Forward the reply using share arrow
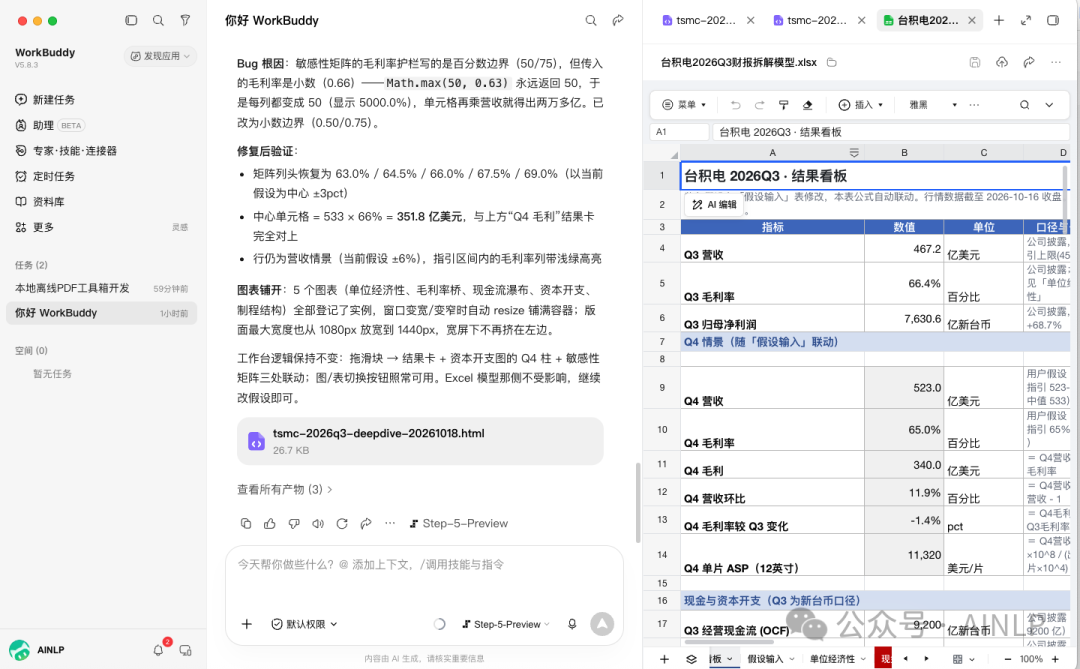This screenshot has width=1080, height=669. pyautogui.click(x=366, y=524)
